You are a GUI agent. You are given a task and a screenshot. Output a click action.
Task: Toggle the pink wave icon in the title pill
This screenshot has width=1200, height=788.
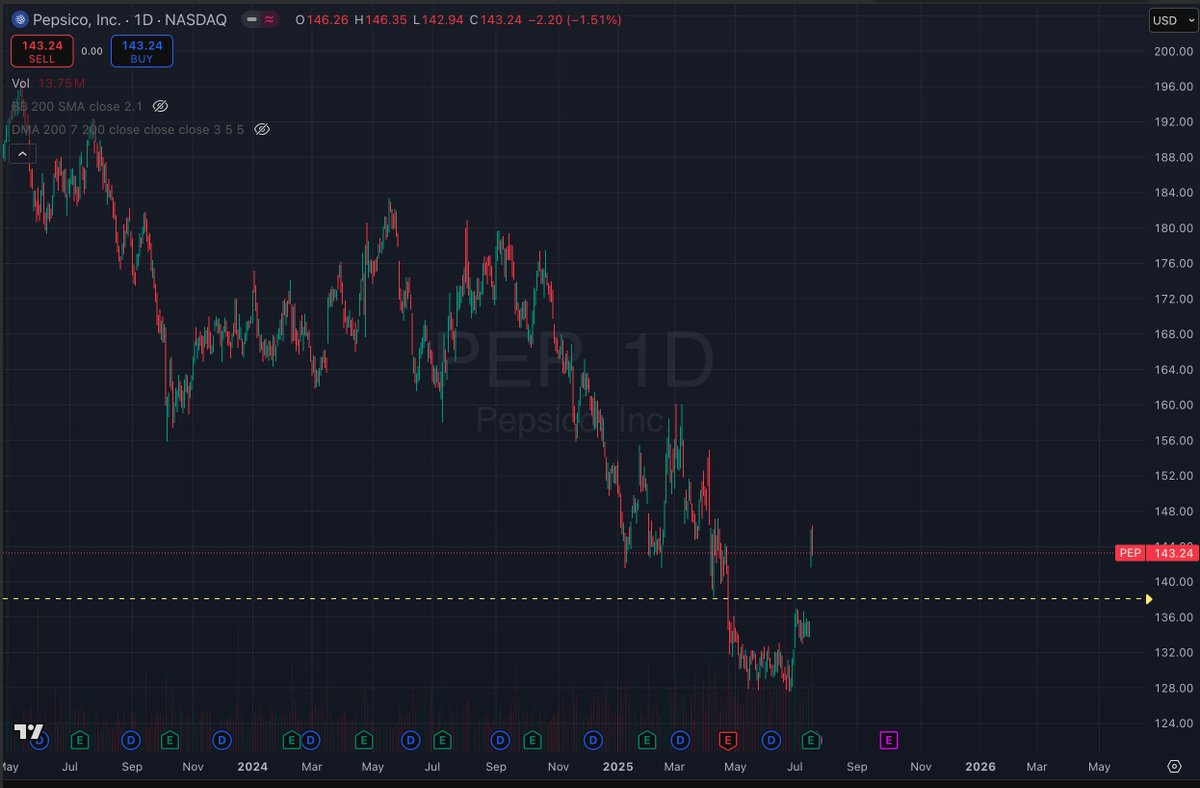[270, 19]
